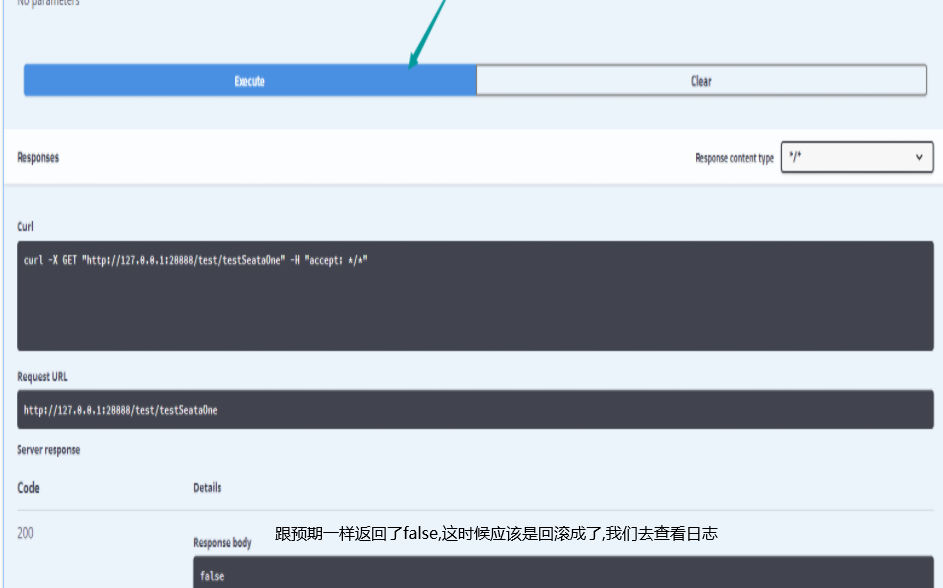This screenshot has height=588, width=943.
Task: Click the Responses section heading
Action: tap(38, 157)
